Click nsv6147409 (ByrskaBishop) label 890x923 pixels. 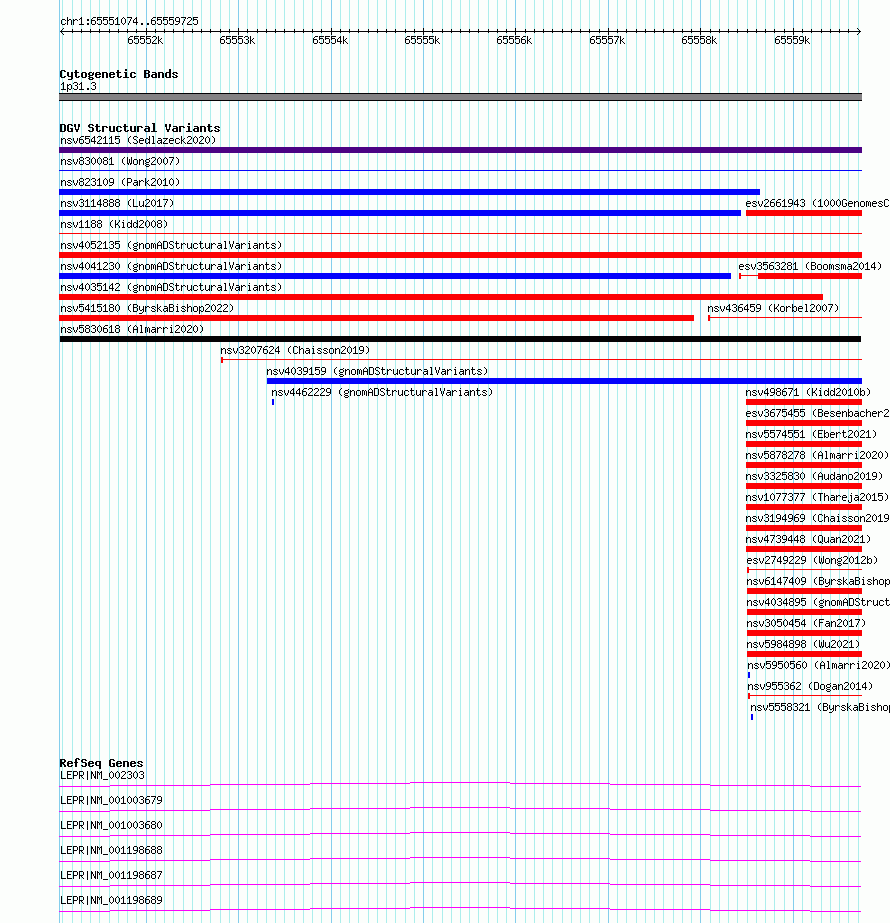click(818, 581)
